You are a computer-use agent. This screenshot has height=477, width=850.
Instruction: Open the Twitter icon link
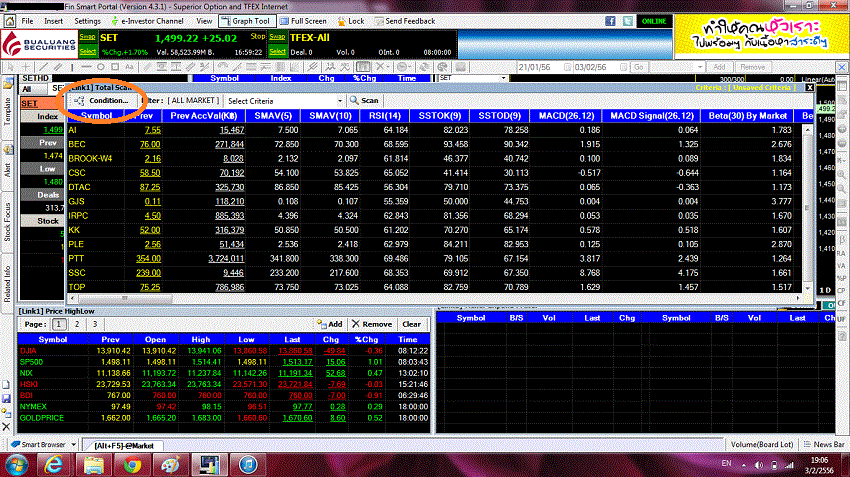click(x=627, y=21)
